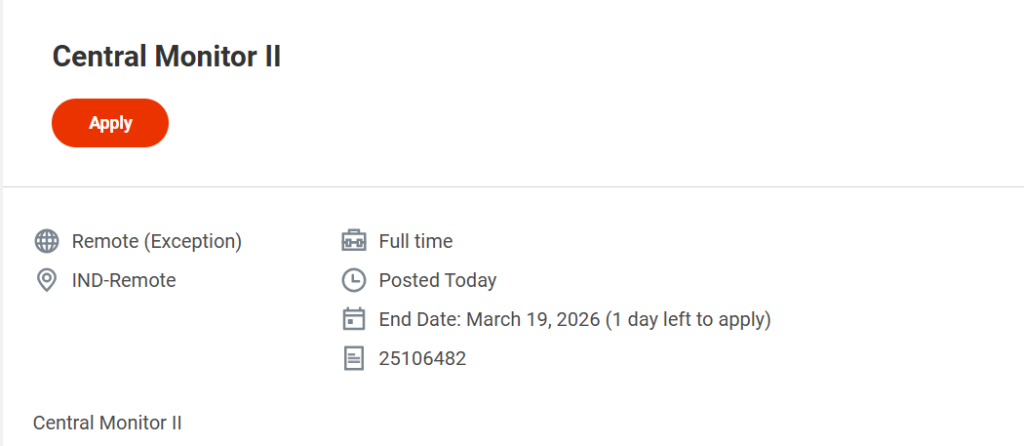Click the March 19, 2026 date

[531, 320]
